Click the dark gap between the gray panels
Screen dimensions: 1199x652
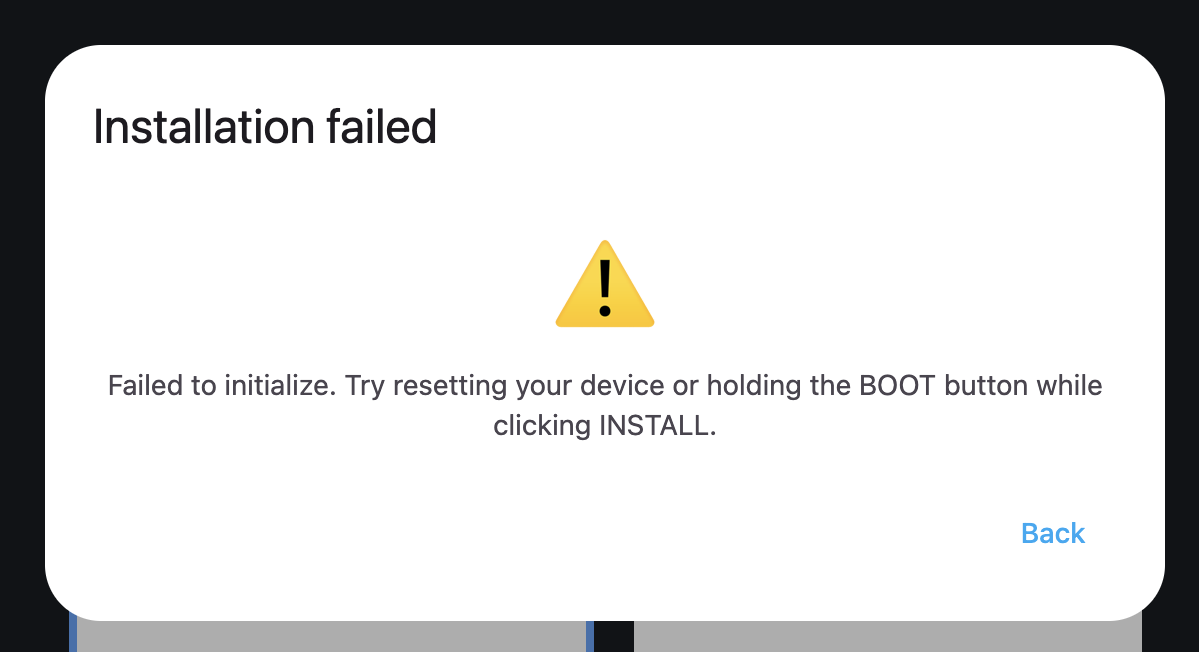pyautogui.click(x=614, y=636)
